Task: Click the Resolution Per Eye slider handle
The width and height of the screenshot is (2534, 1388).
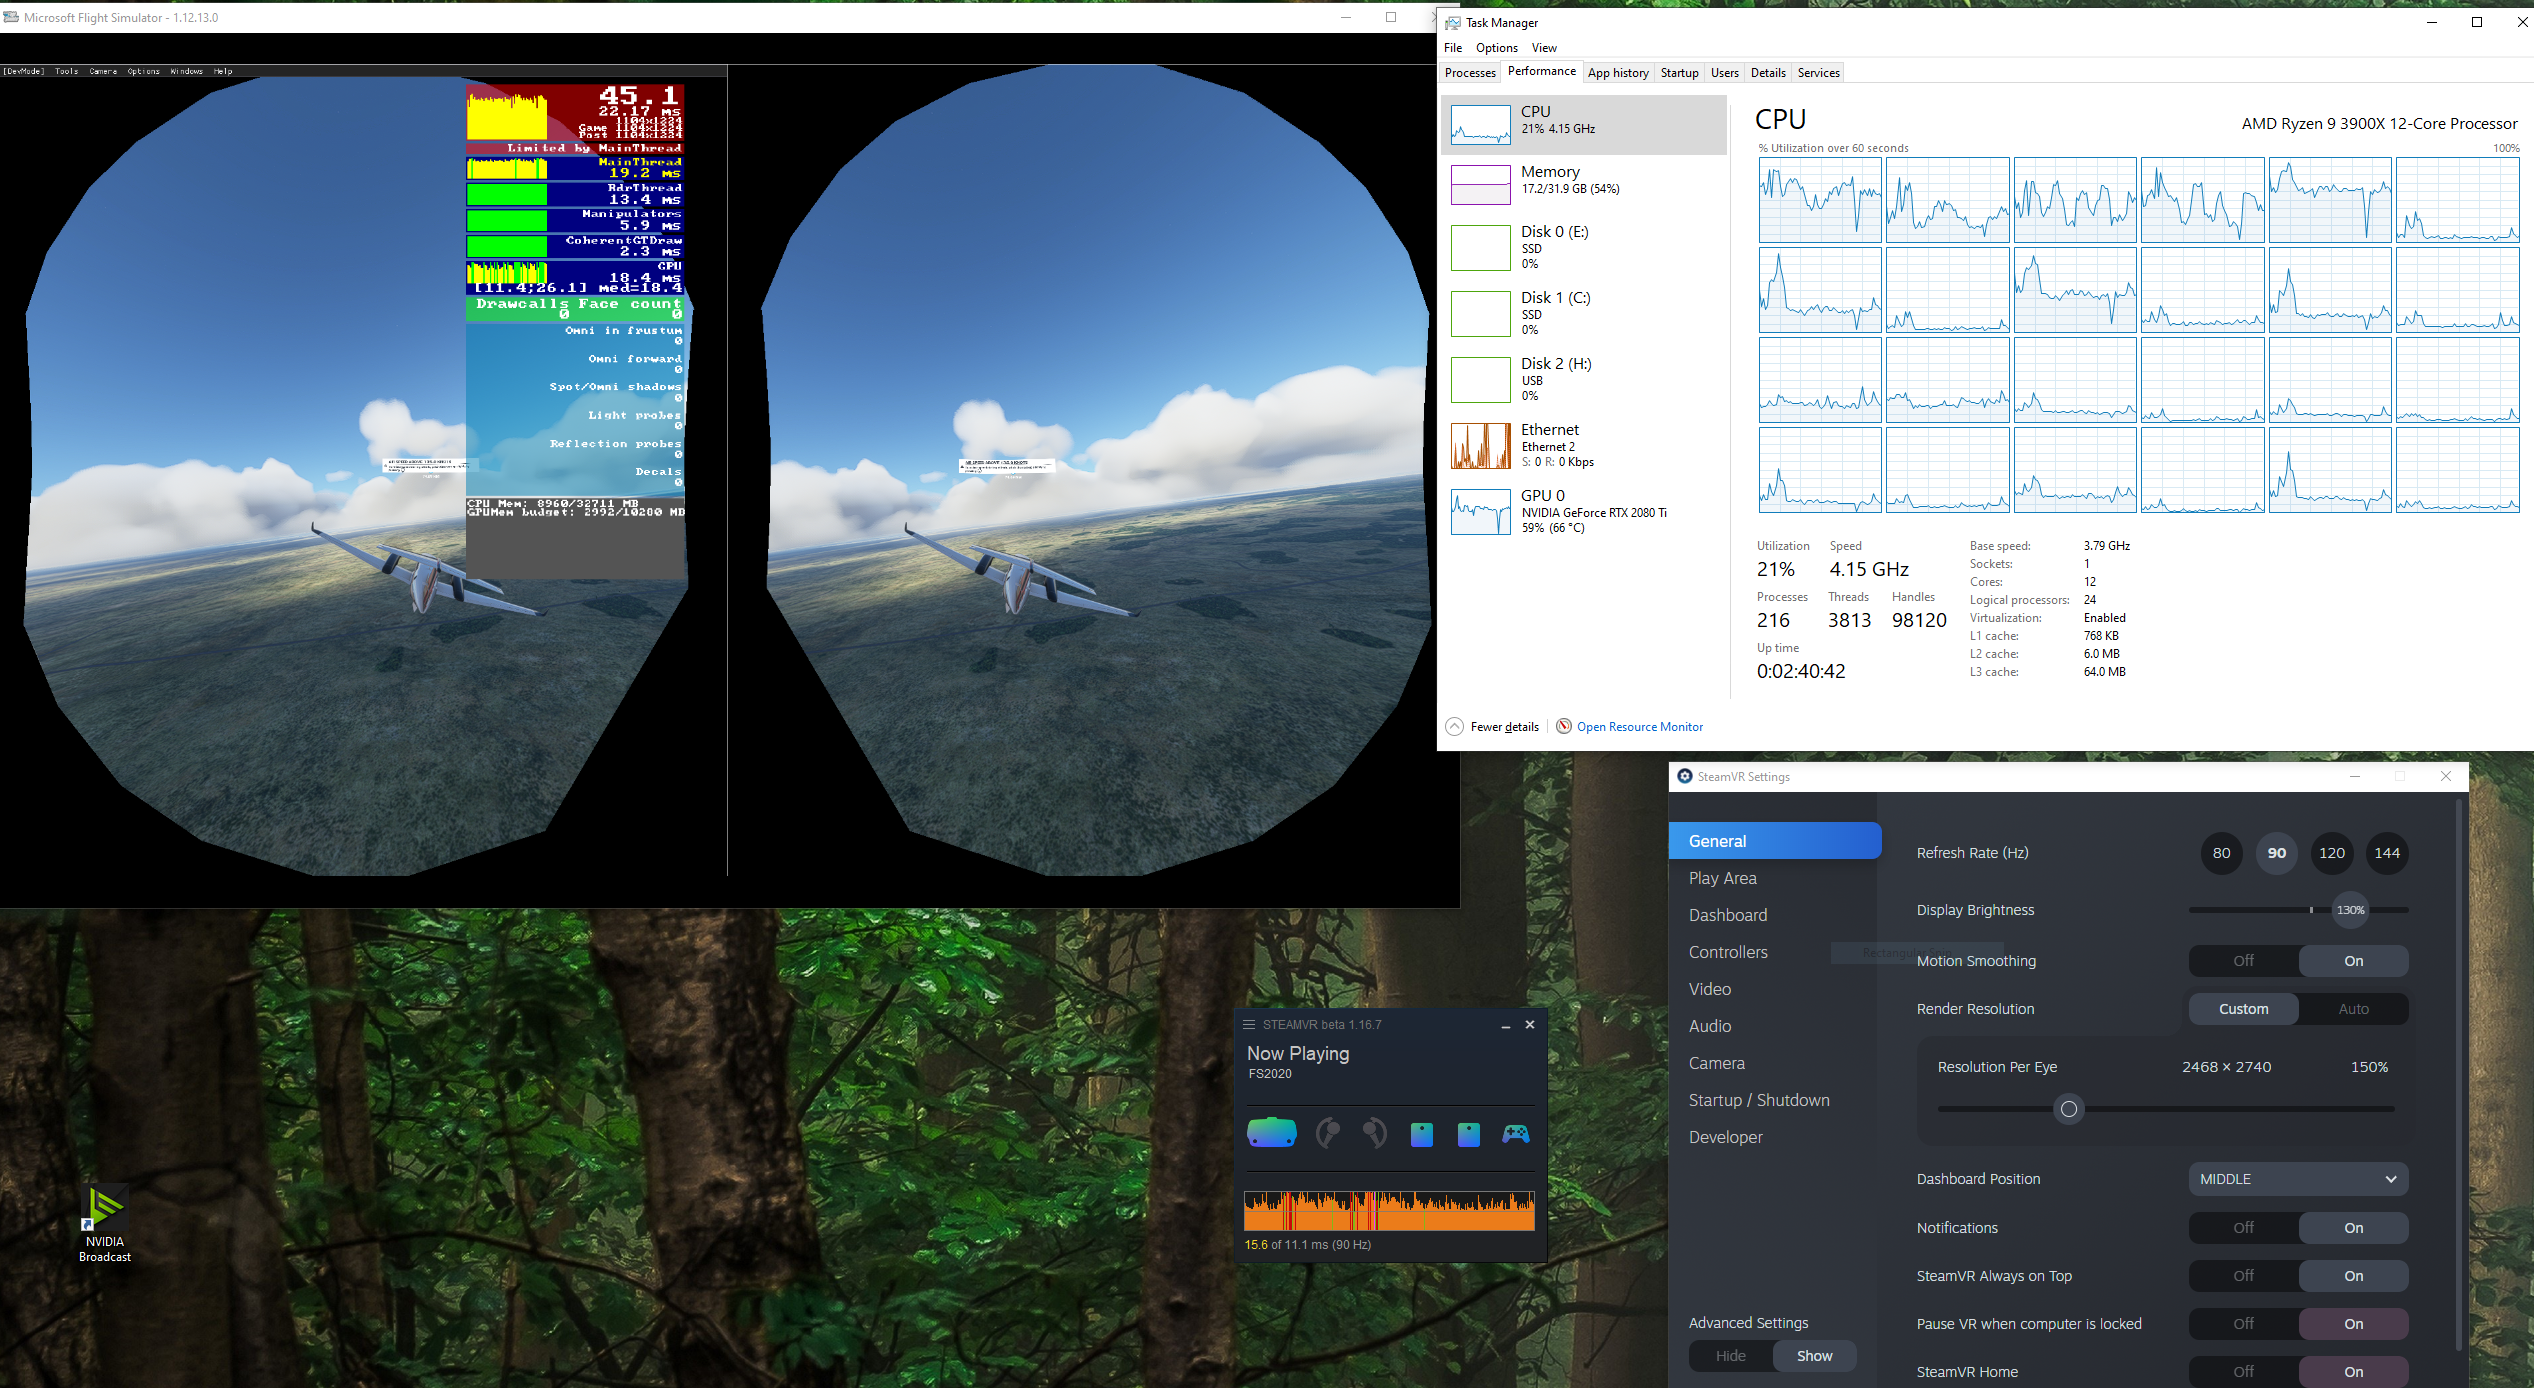Action: pos(2069,1109)
